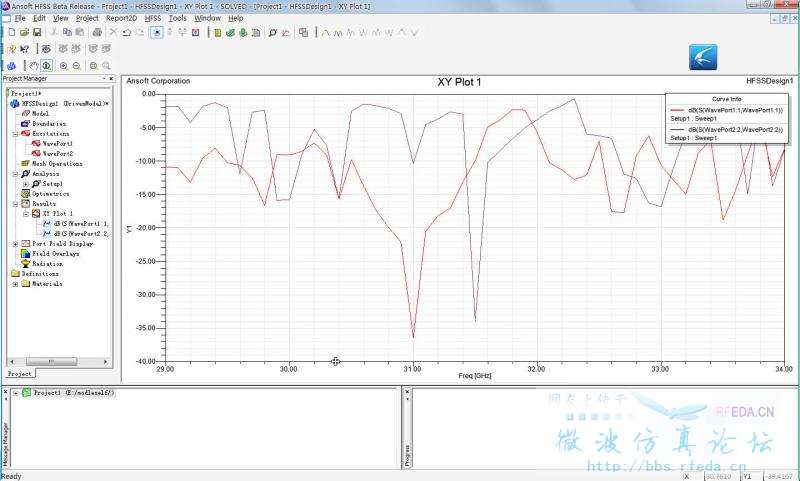Click the highlighted select-mode toolbar icon
This screenshot has height=481, width=800.
pos(157,32)
